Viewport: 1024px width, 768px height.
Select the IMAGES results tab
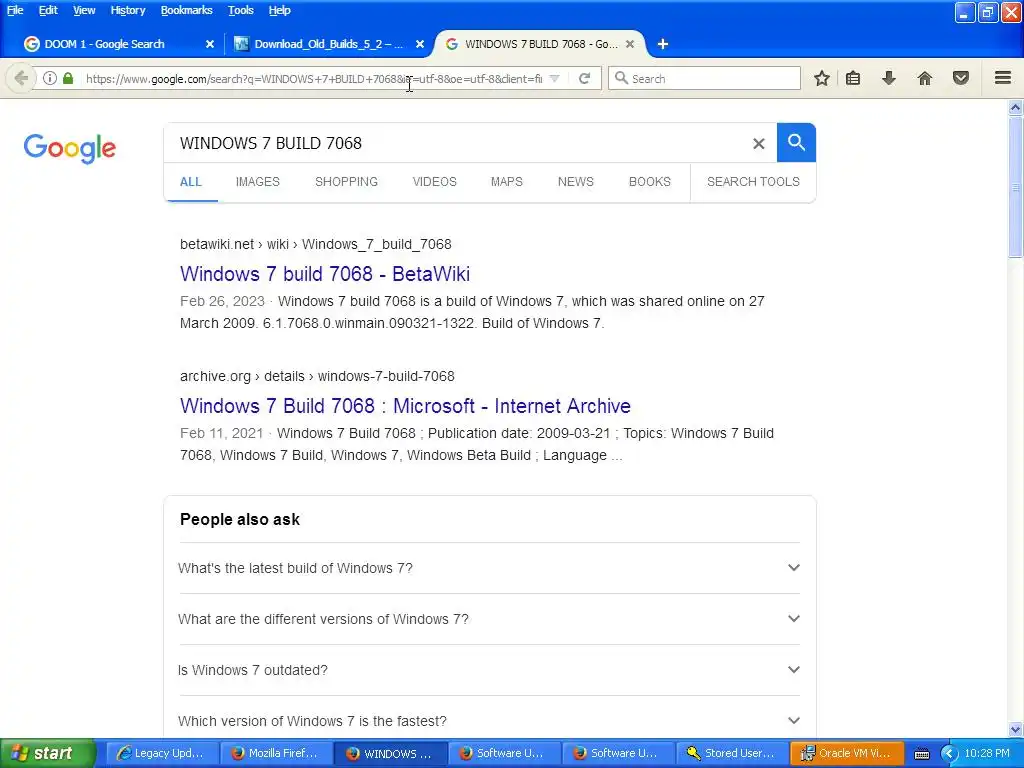[x=257, y=182]
